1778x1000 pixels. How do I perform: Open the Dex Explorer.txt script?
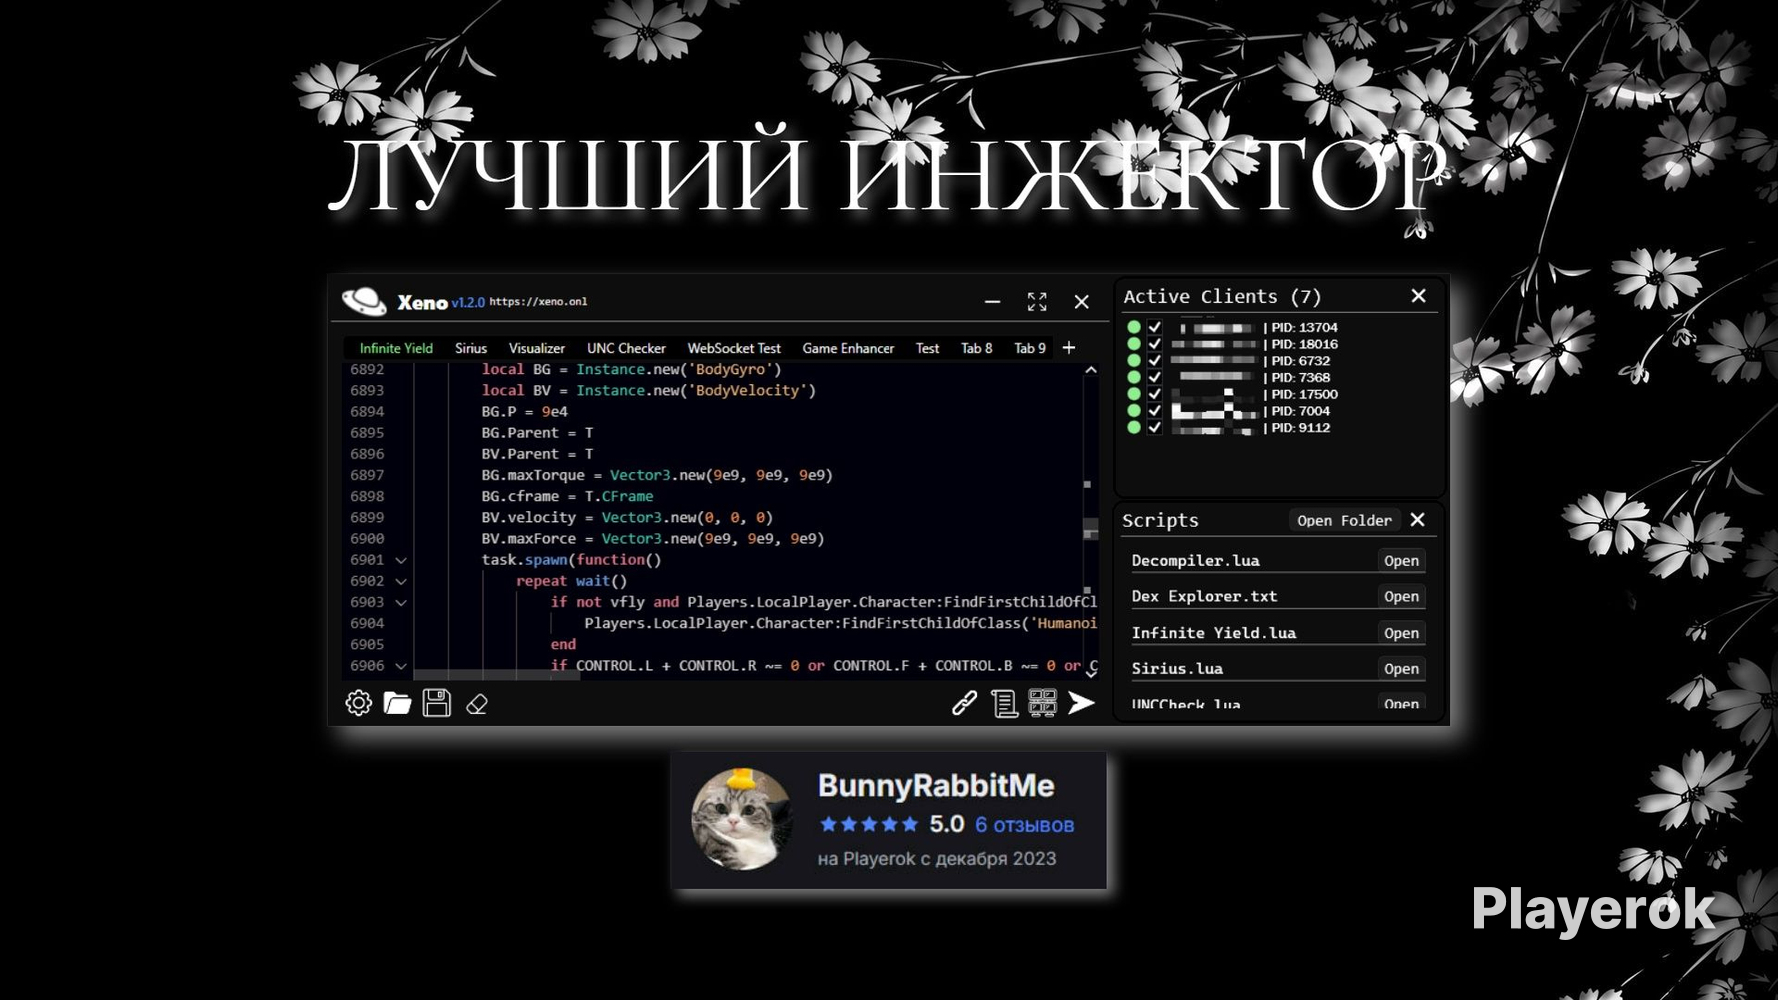click(x=1401, y=596)
